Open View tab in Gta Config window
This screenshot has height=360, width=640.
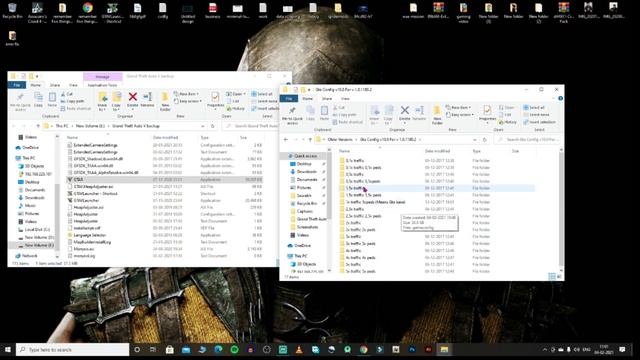[x=345, y=99]
